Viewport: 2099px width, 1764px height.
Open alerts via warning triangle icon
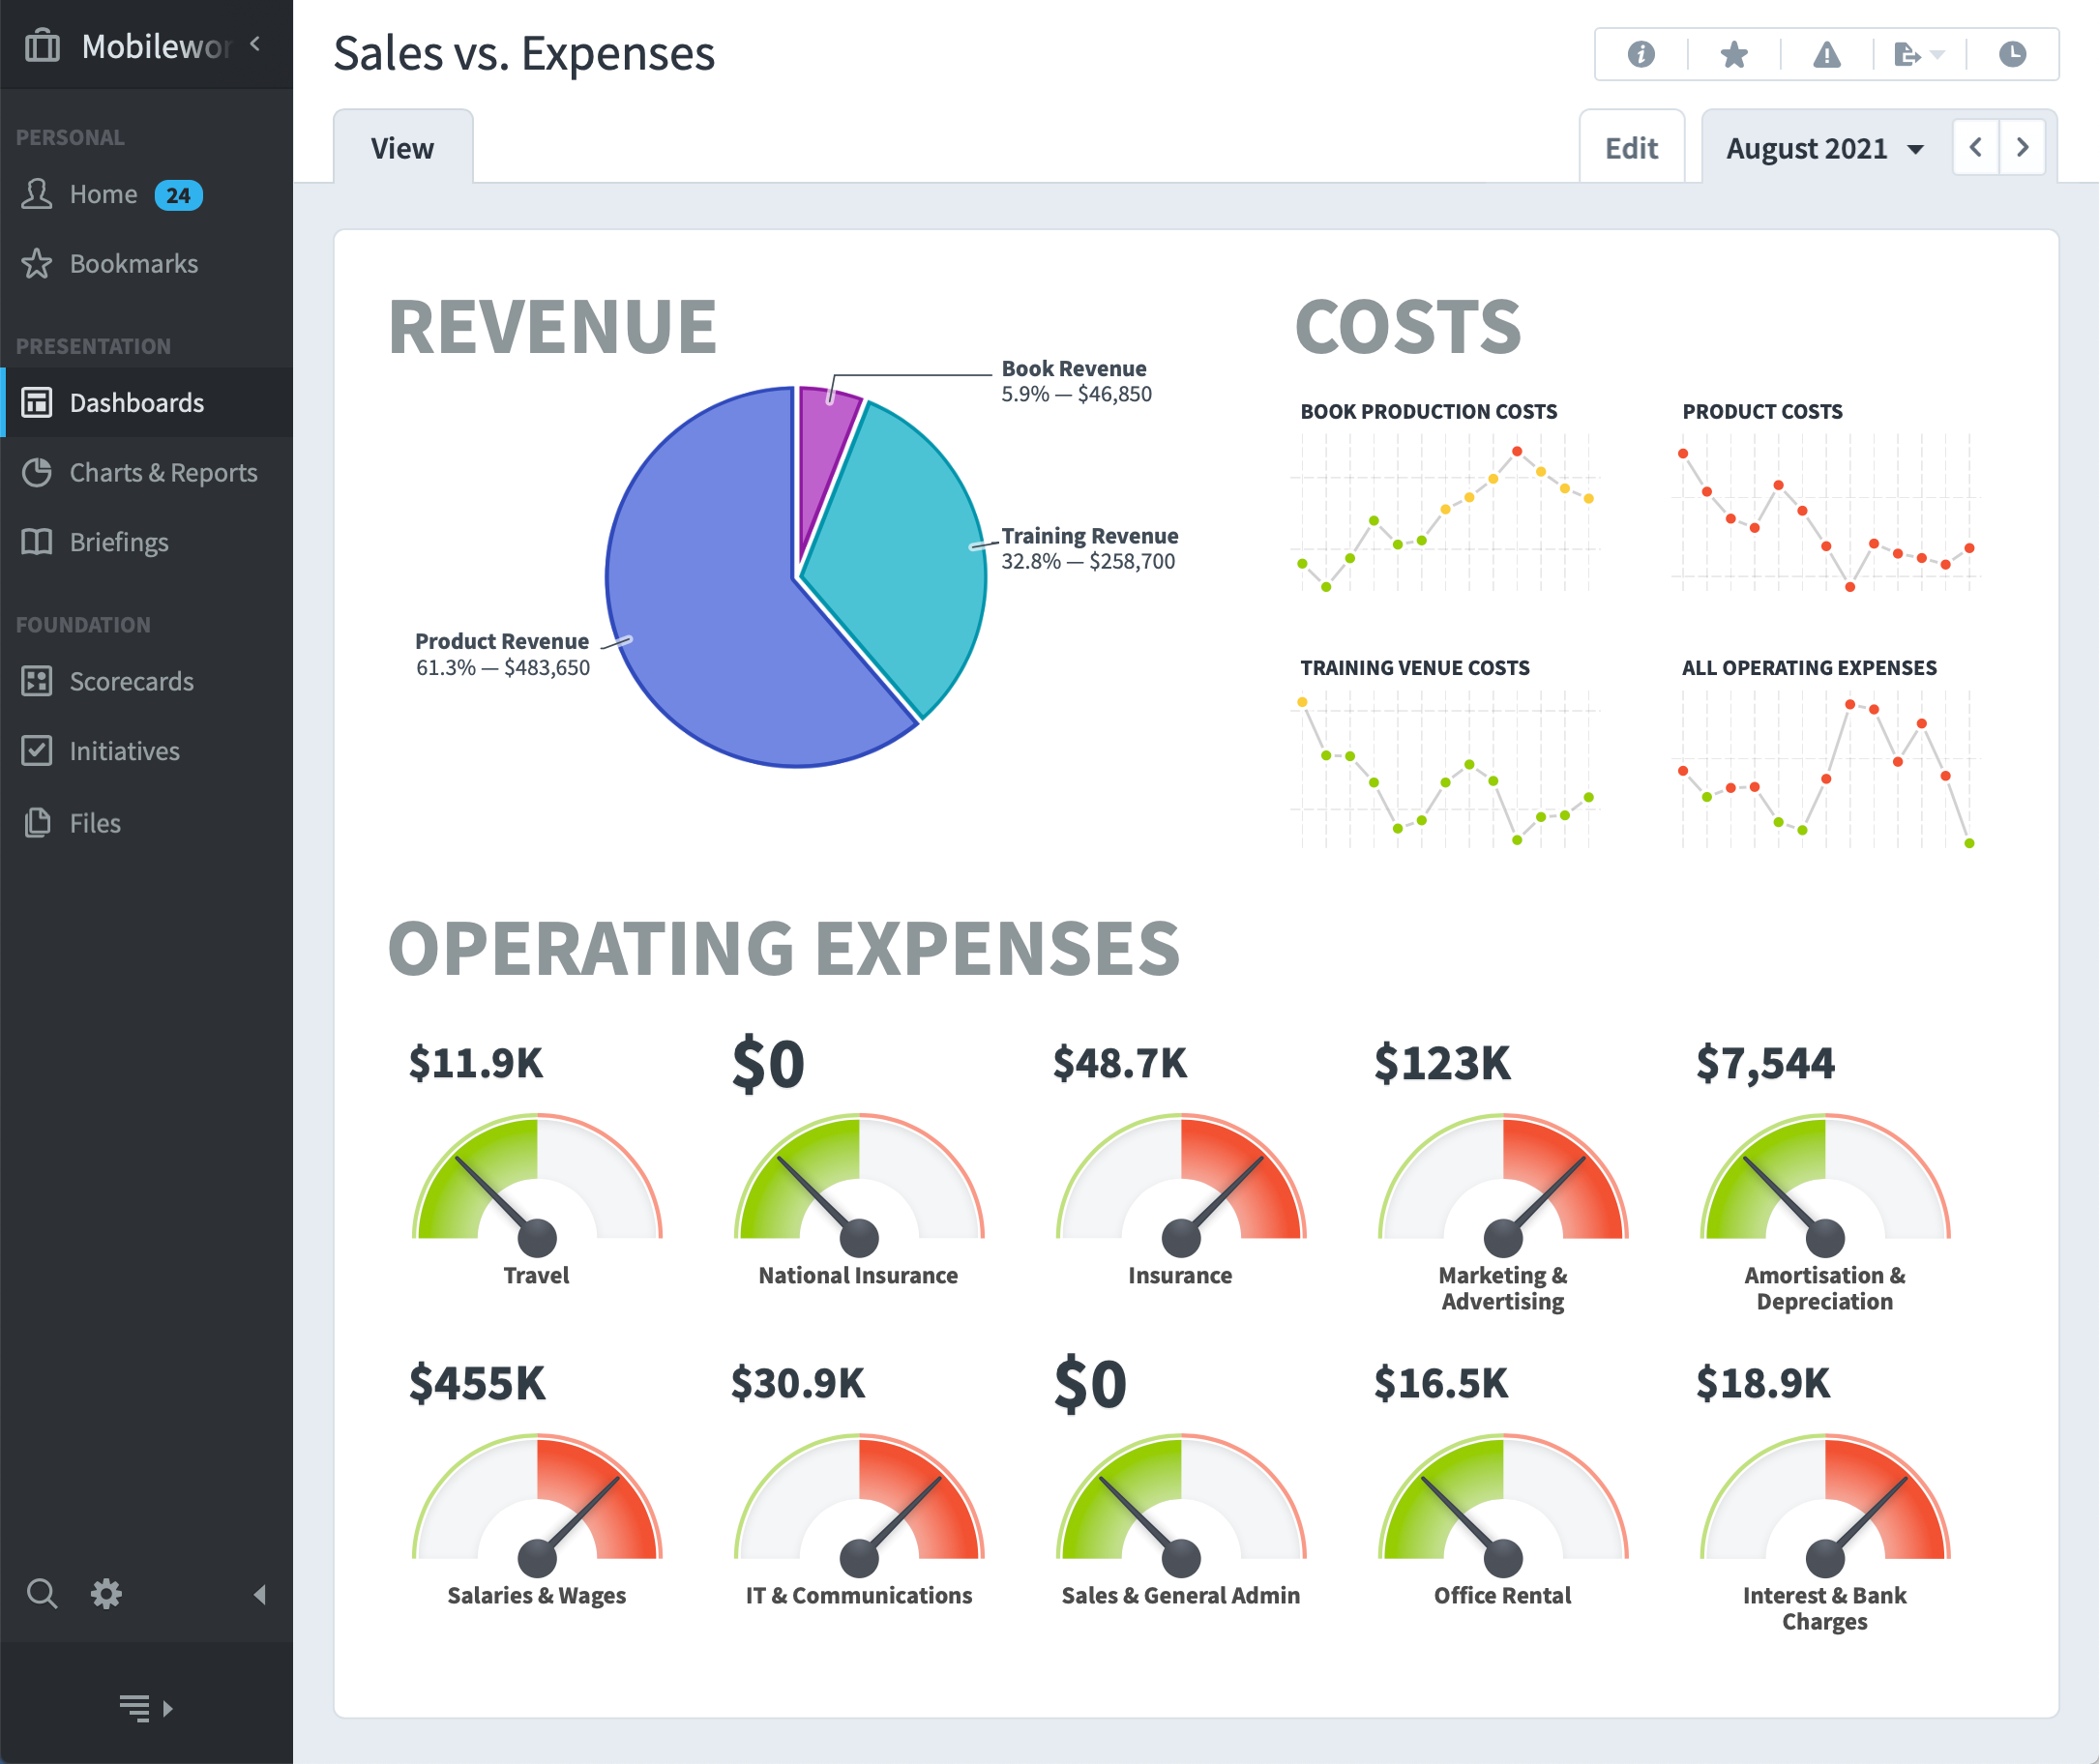point(1826,54)
